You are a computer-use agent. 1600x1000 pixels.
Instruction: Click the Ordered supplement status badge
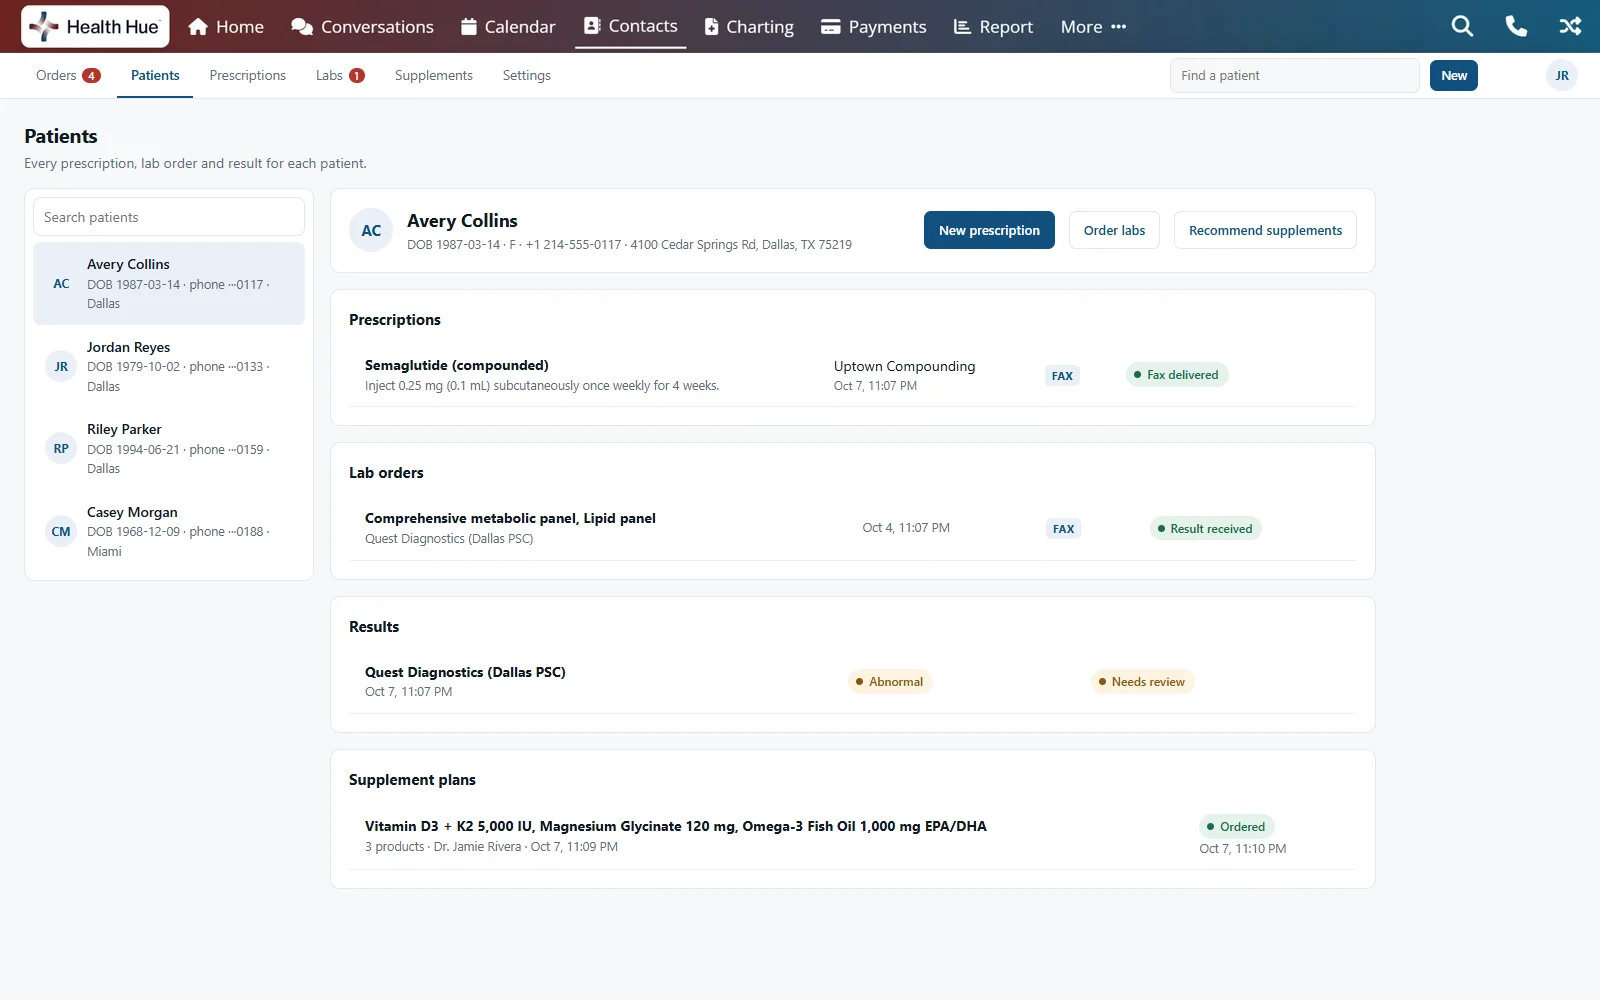tap(1236, 827)
